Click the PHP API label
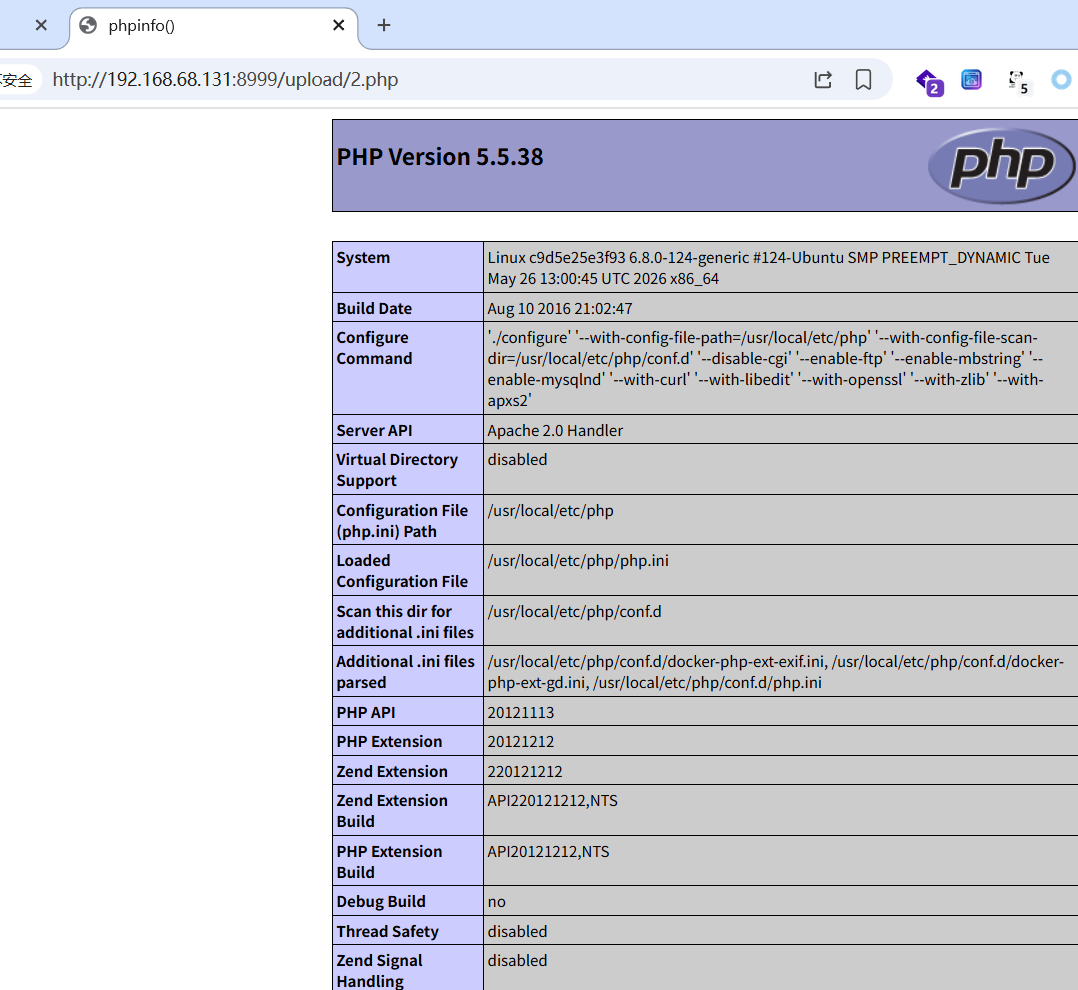1078x990 pixels. 365,712
